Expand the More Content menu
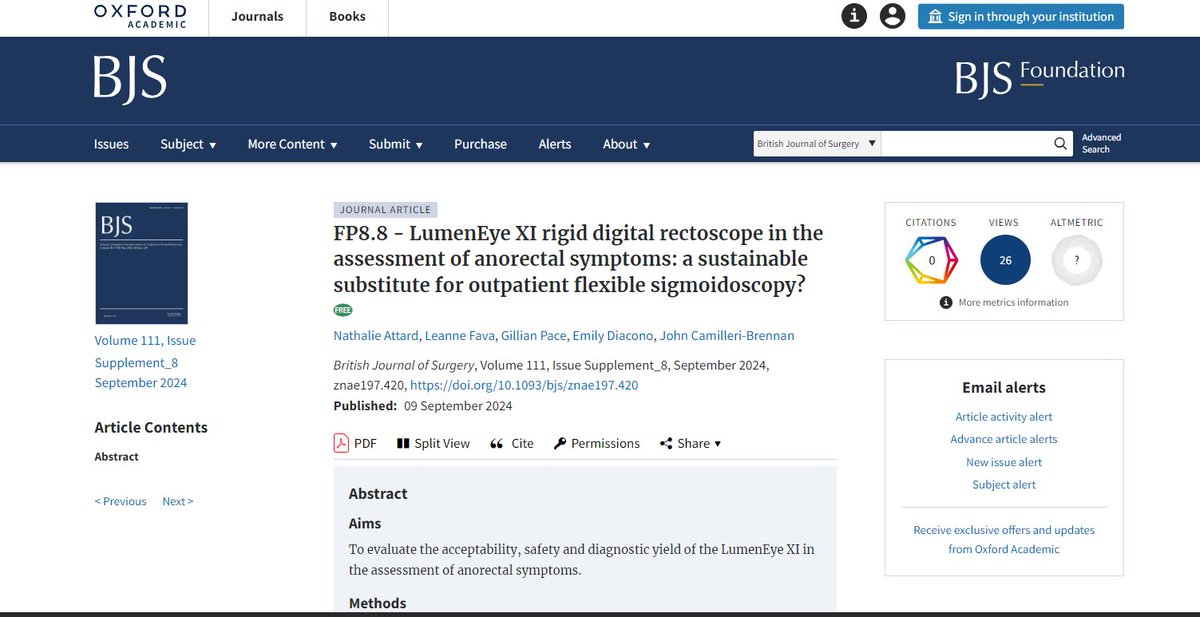 [x=292, y=143]
